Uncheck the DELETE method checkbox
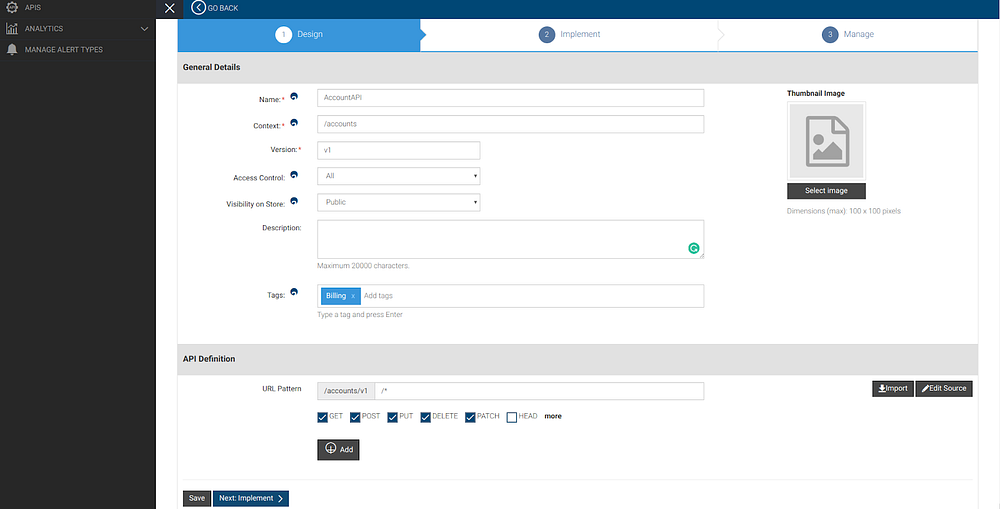Image resolution: width=1000 pixels, height=509 pixels. pos(425,417)
